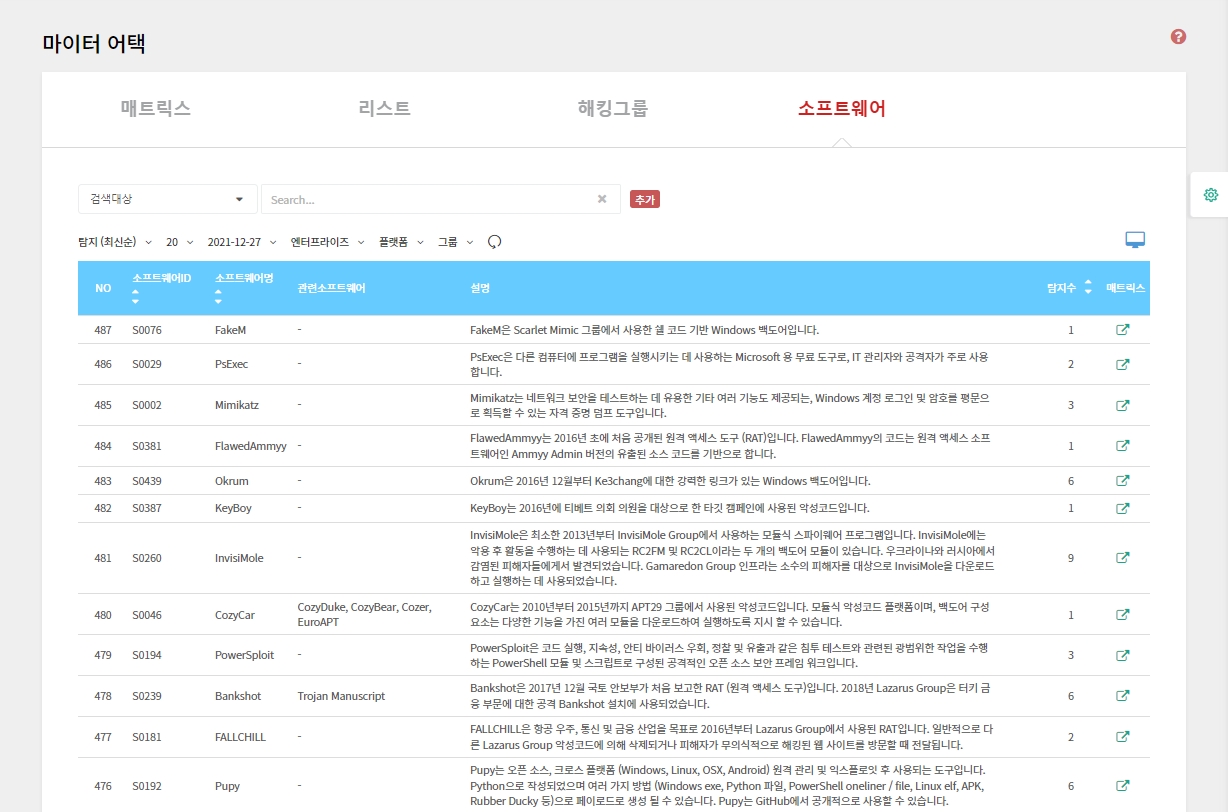Open matrix link for Bankshot row

click(x=1122, y=696)
